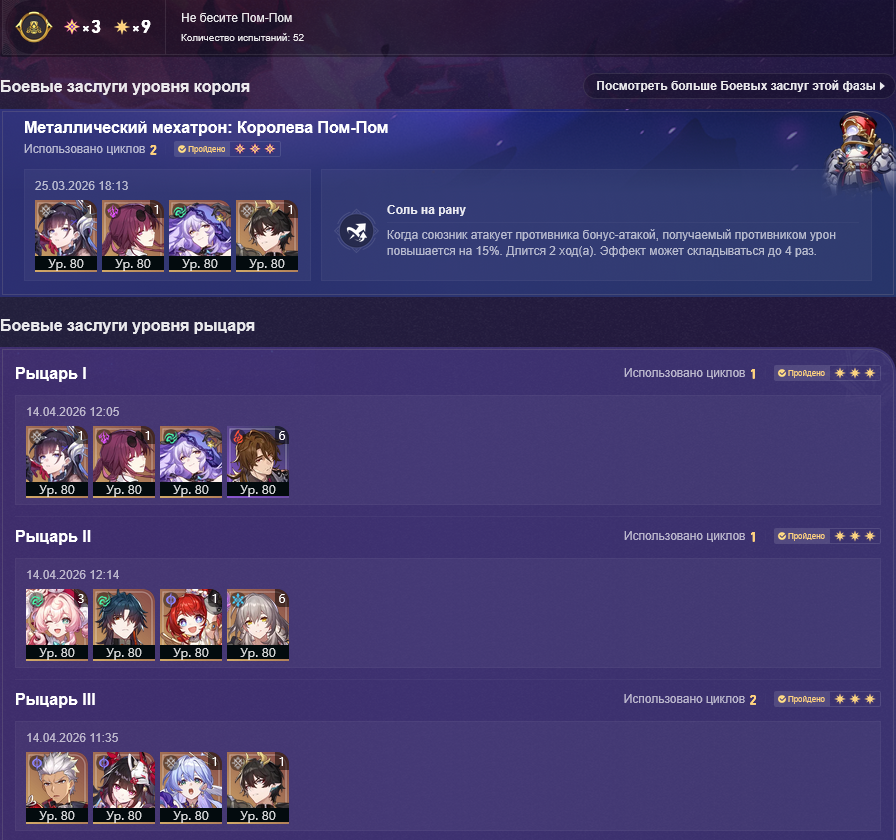The width and height of the screenshot is (896, 840).
Task: Click the Queen Pom-Pom mecha boss image
Action: click(x=860, y=152)
